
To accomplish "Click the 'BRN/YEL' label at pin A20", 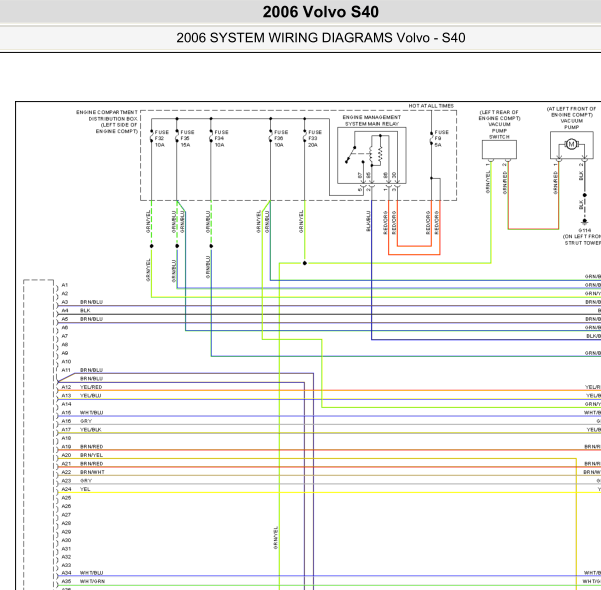I will [x=91, y=455].
